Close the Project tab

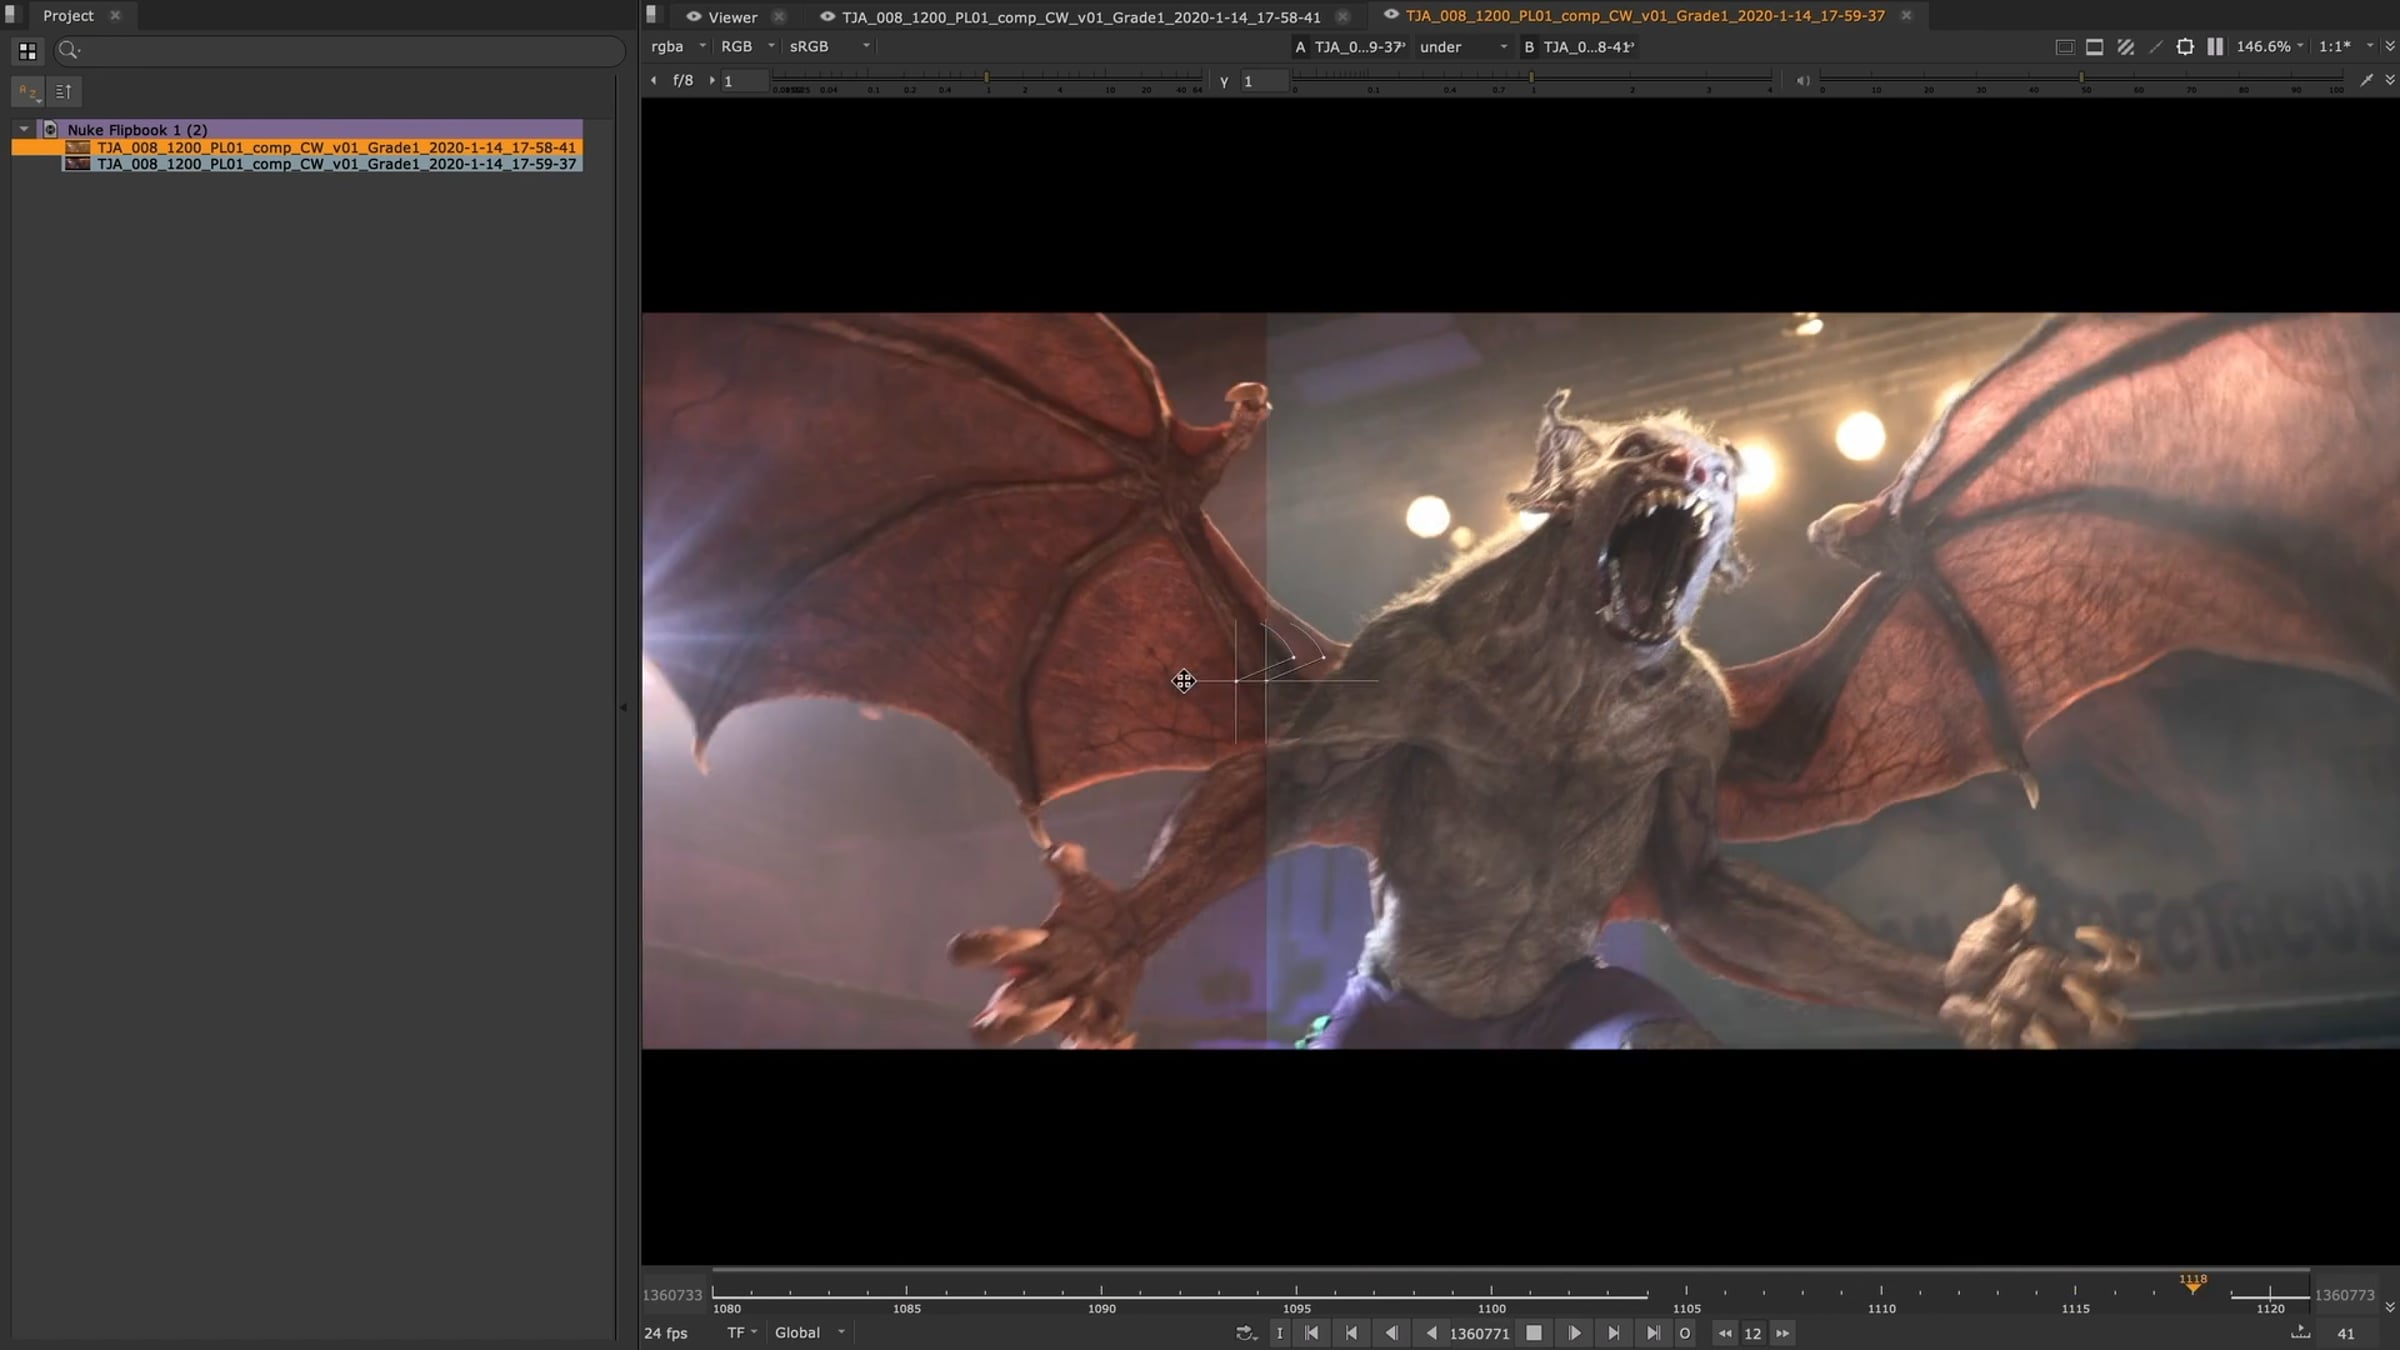[115, 16]
